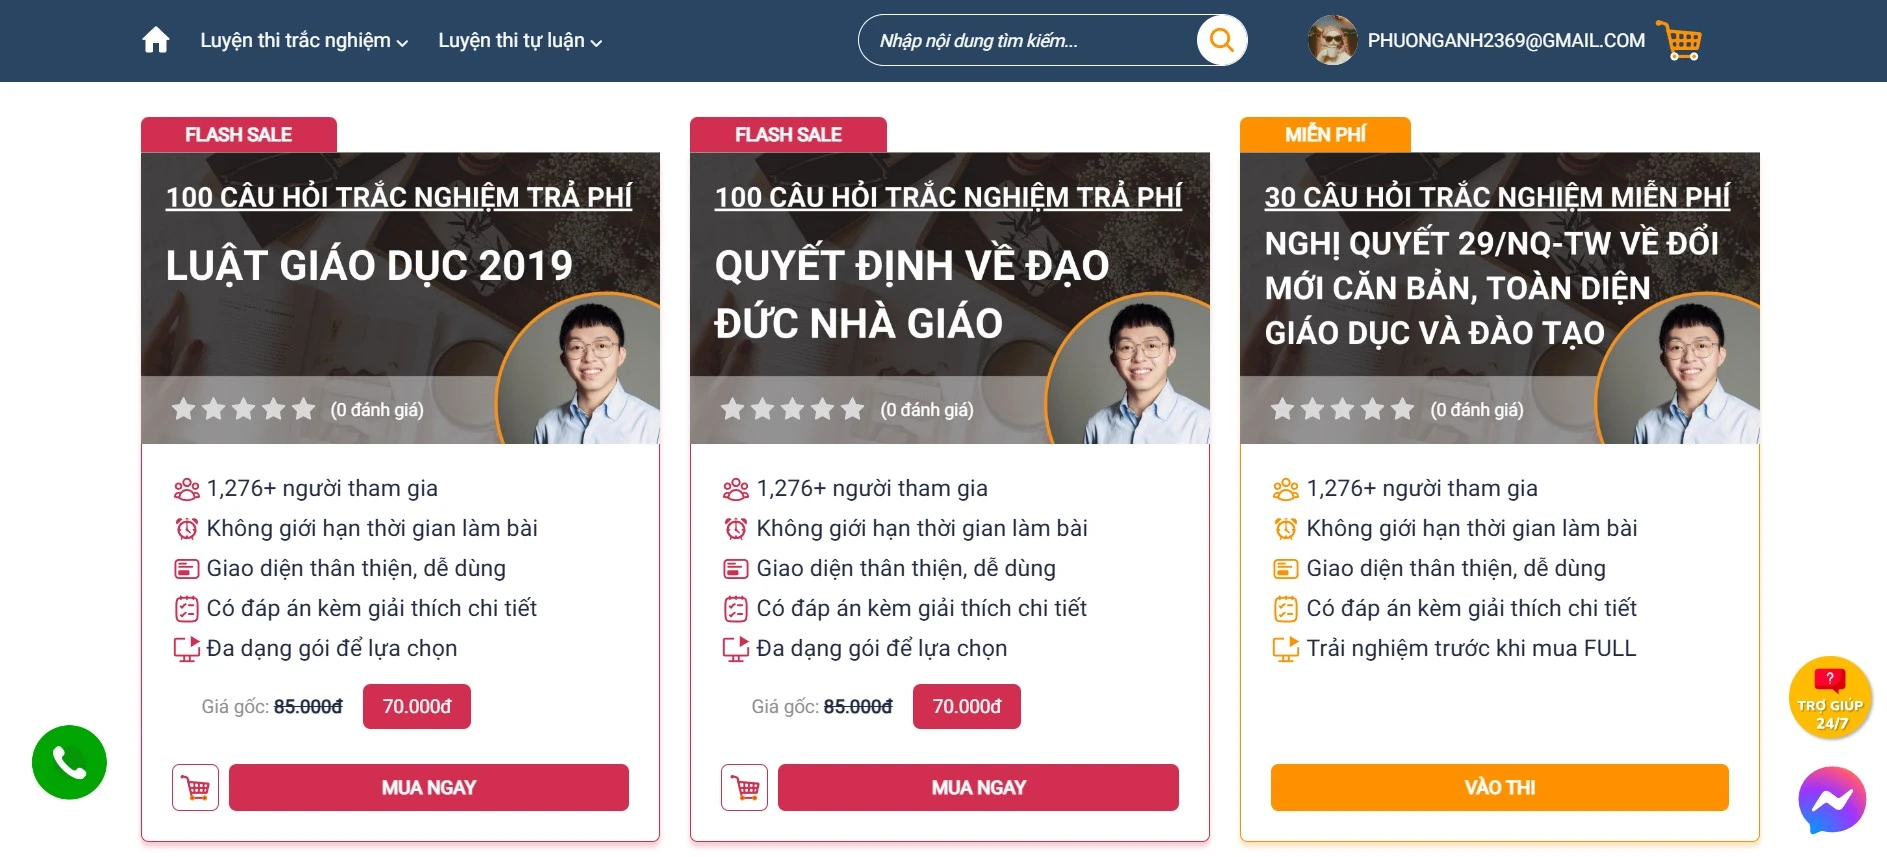Add Quyết định về đạo đức nhà giáo to cart
Screen dimensions: 1887x857
(745, 788)
